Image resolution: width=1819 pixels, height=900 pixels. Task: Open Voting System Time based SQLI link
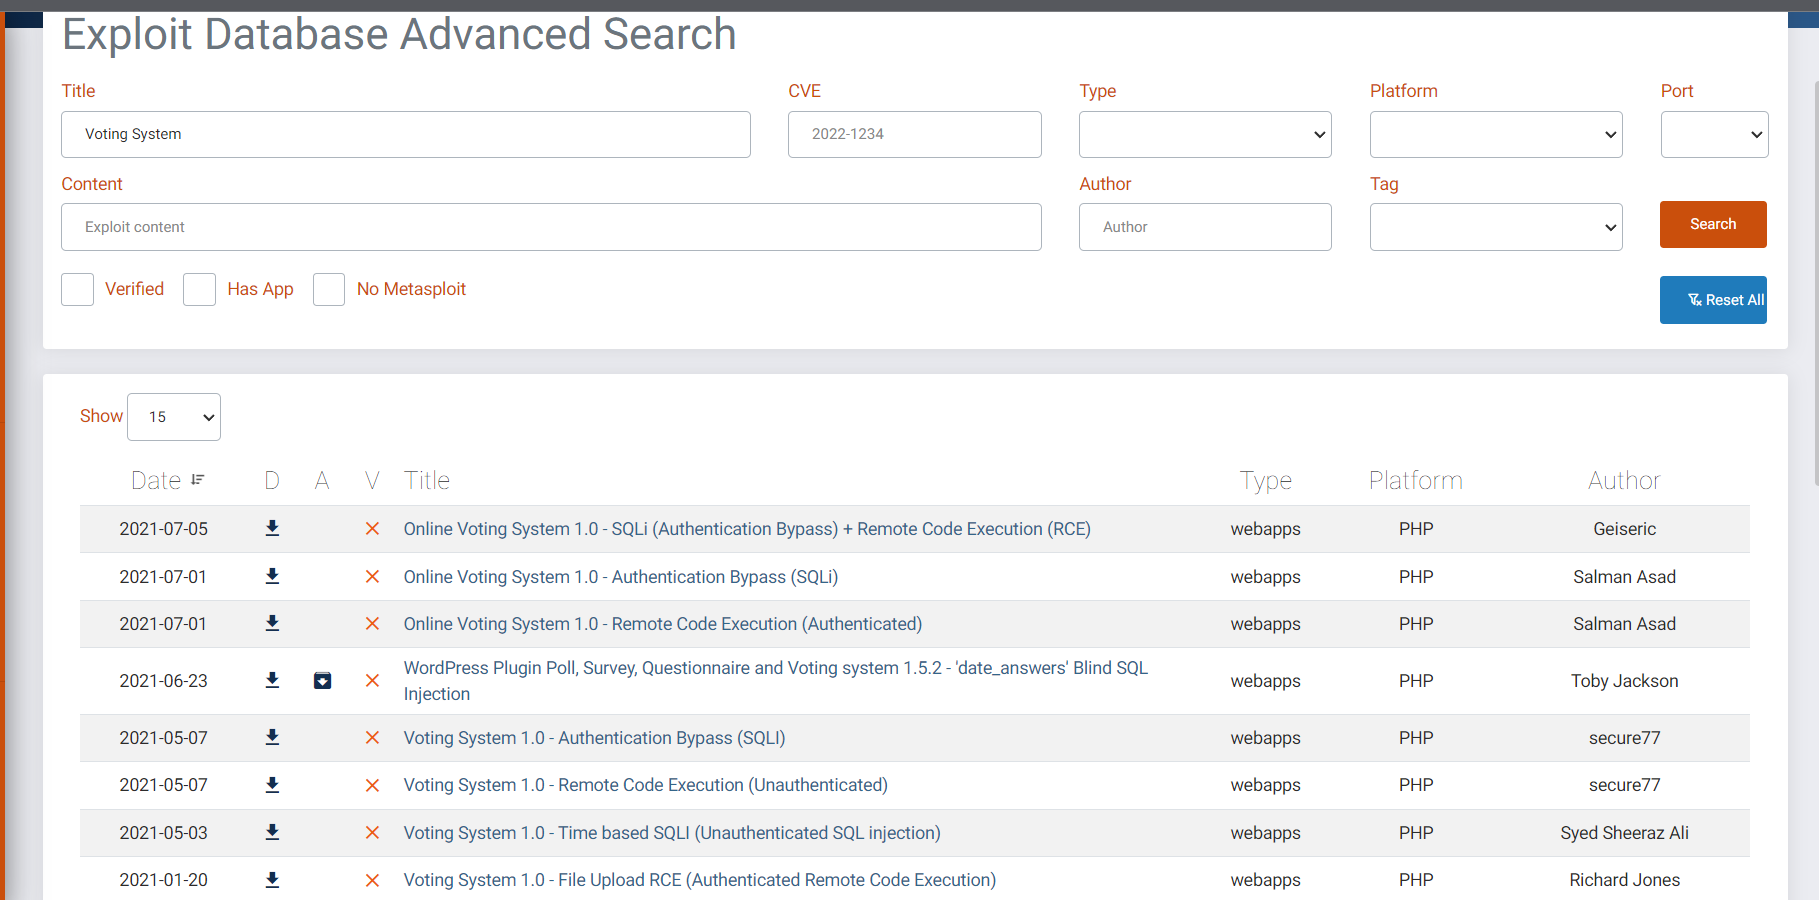[672, 833]
